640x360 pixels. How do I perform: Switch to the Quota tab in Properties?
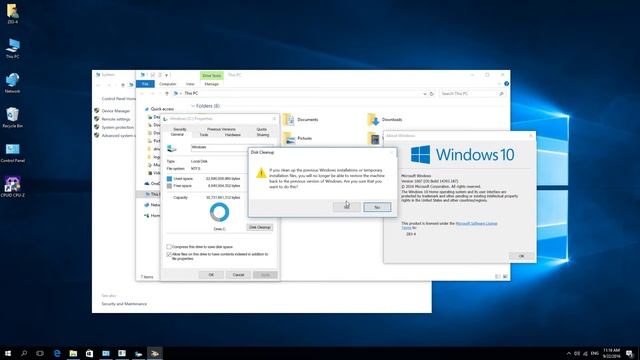click(x=262, y=129)
